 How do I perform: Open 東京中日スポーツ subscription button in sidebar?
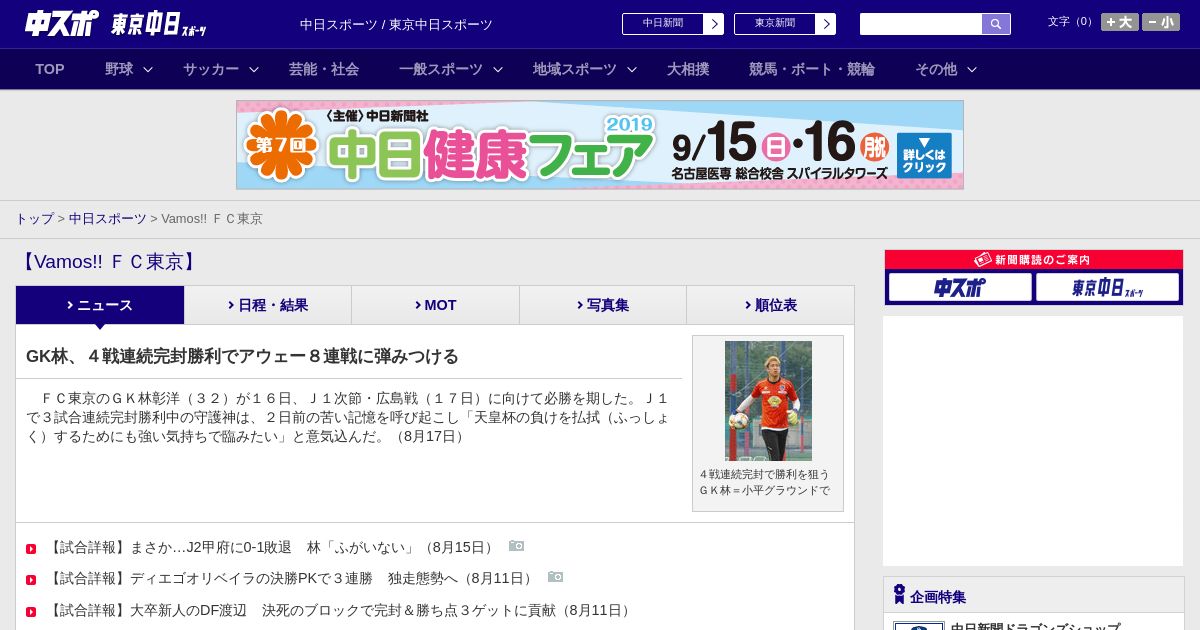tap(1107, 287)
